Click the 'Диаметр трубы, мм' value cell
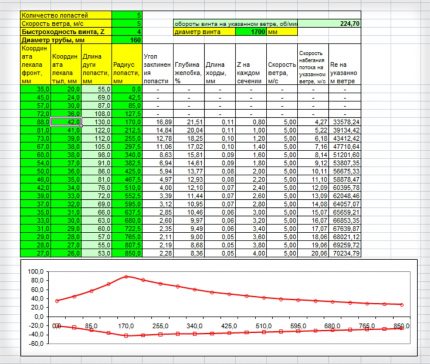The height and width of the screenshot is (364, 430). tap(127, 40)
